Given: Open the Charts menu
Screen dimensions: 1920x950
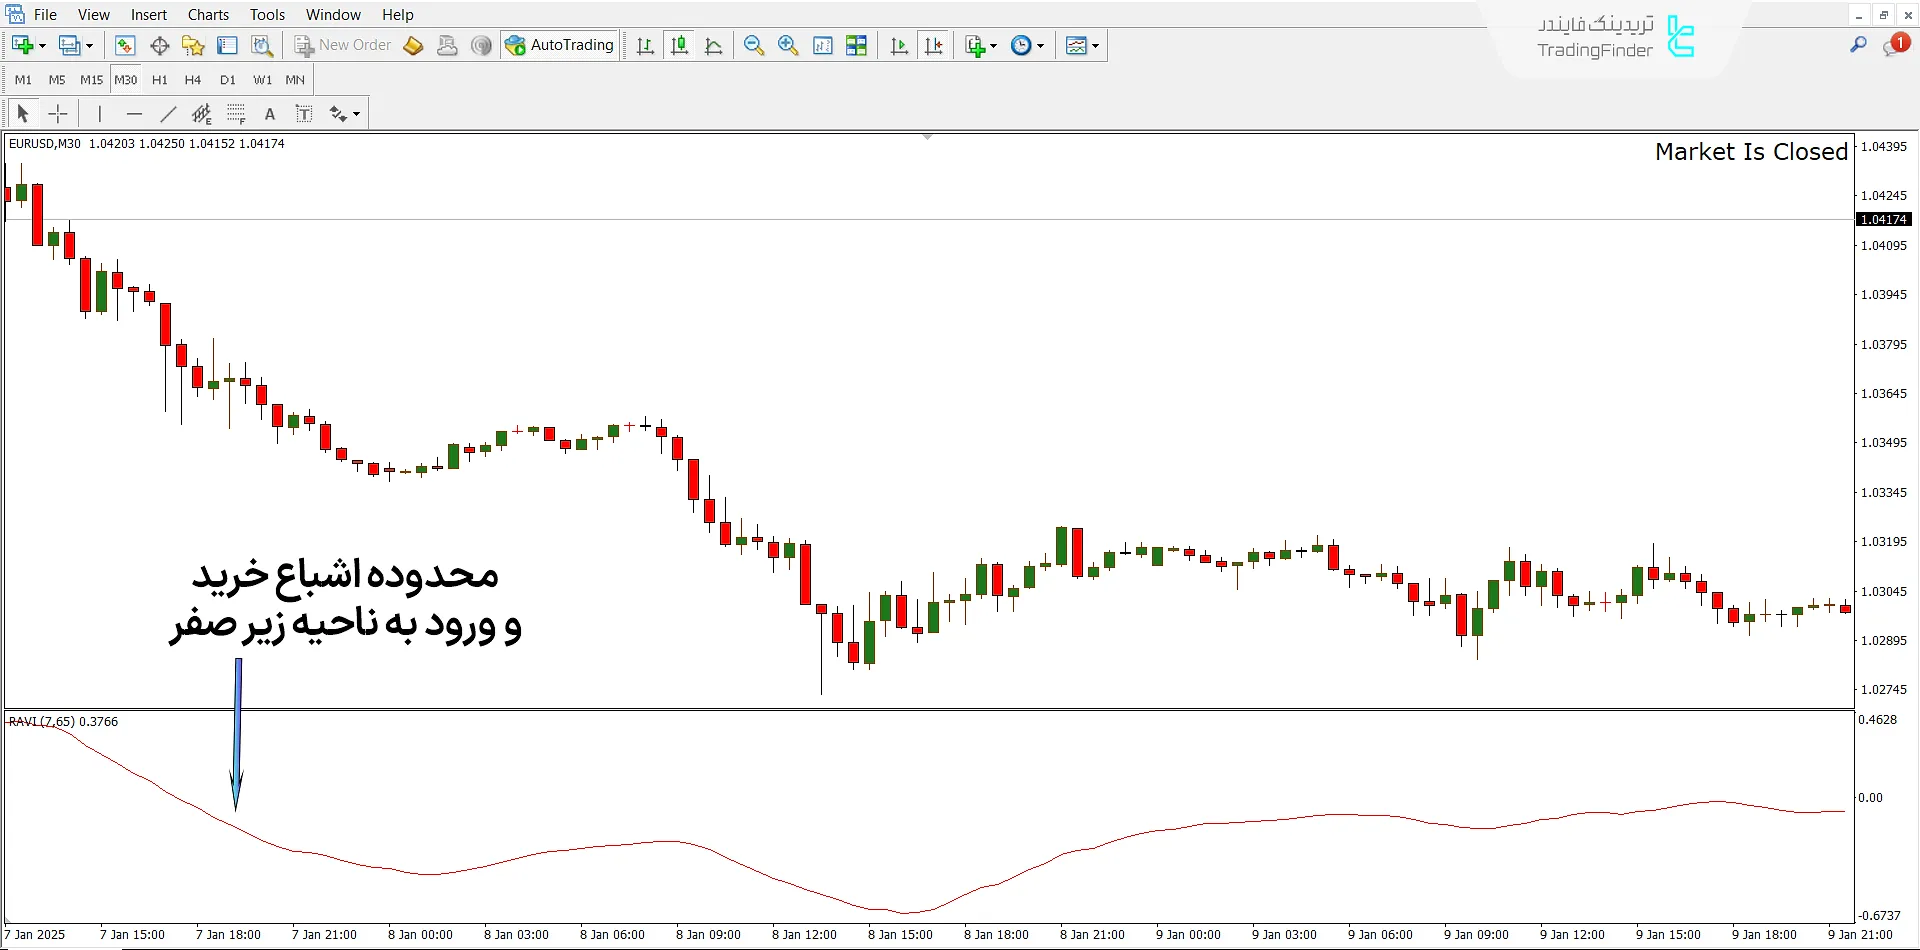Looking at the screenshot, I should point(208,15).
